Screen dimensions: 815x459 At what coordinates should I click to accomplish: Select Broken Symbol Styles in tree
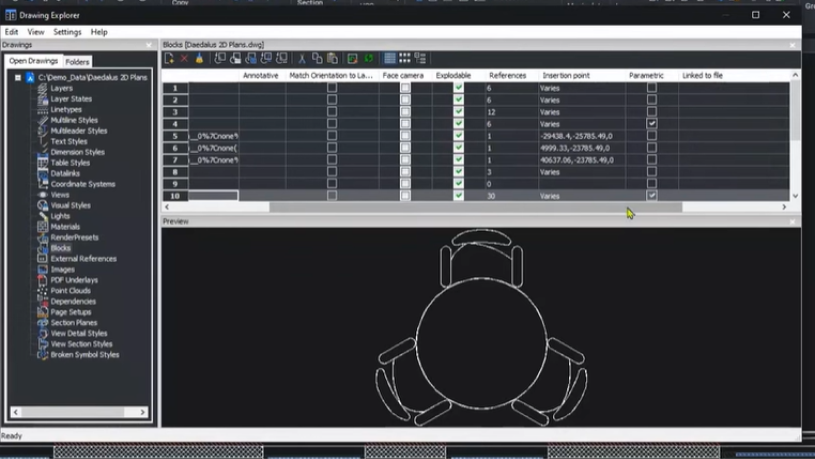[x=85, y=355]
